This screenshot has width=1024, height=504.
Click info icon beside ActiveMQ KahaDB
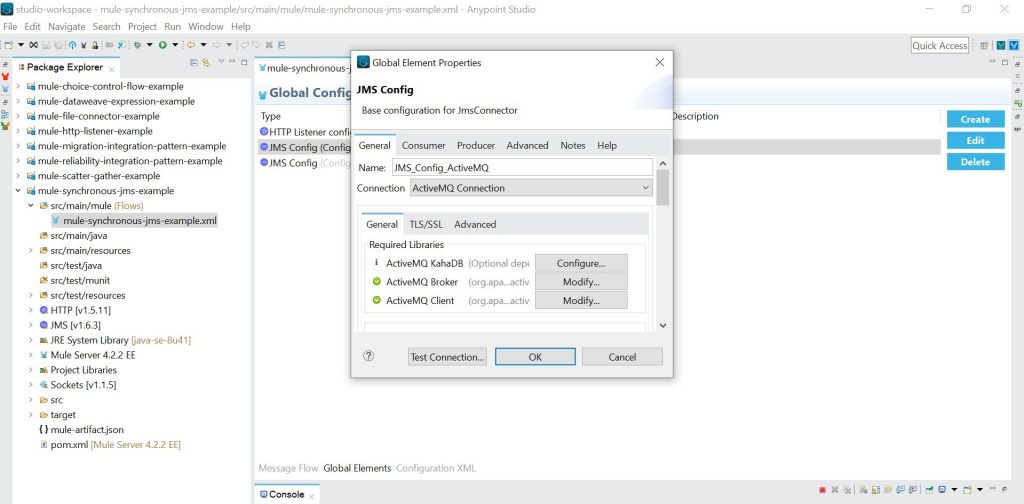click(x=376, y=262)
